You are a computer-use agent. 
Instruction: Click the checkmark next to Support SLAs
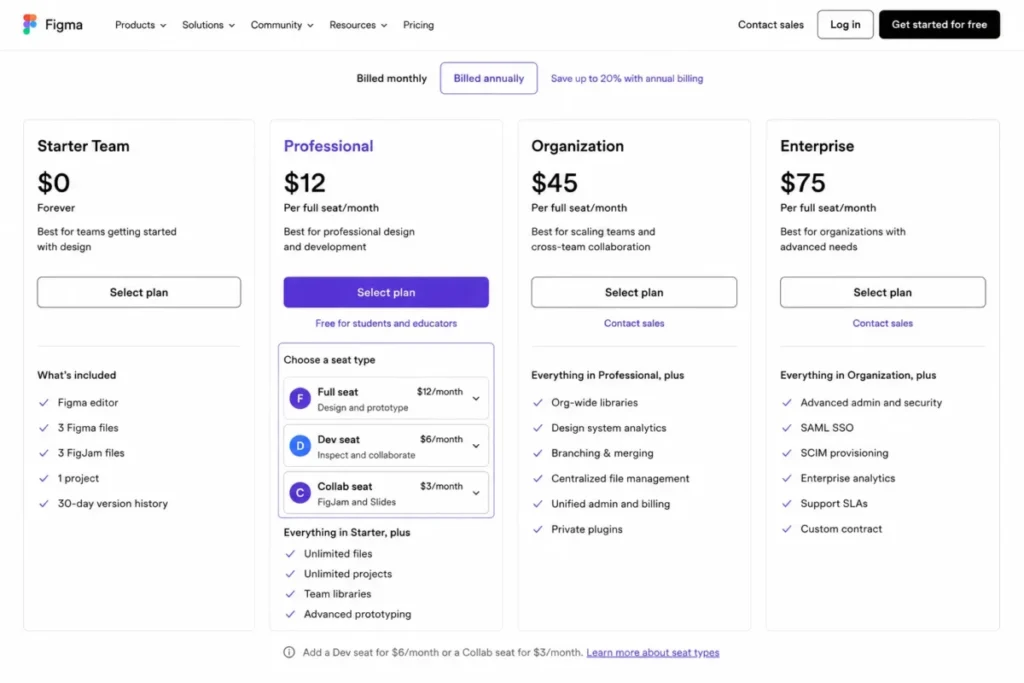pyautogui.click(x=786, y=504)
